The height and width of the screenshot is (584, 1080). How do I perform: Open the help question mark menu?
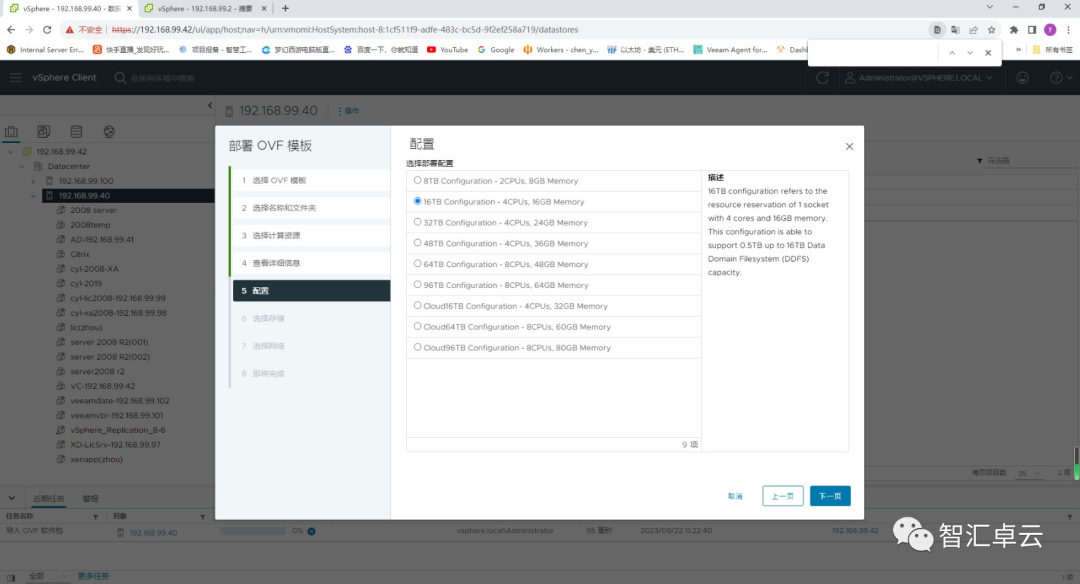tap(1061, 78)
